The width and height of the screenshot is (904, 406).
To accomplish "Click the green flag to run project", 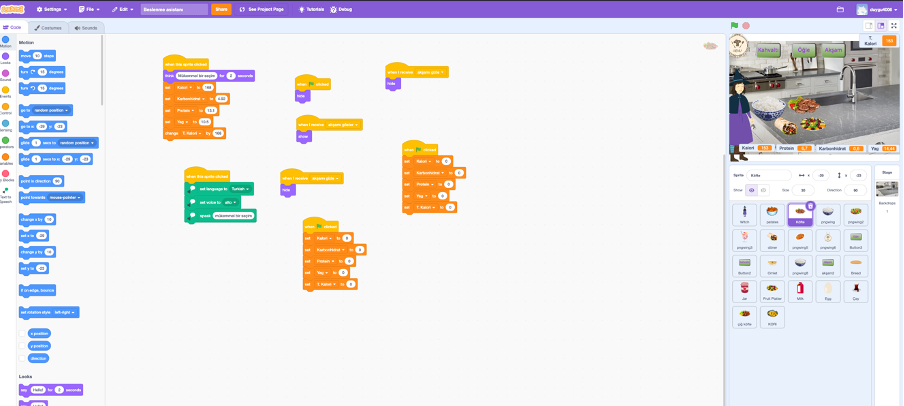I will [x=734, y=25].
